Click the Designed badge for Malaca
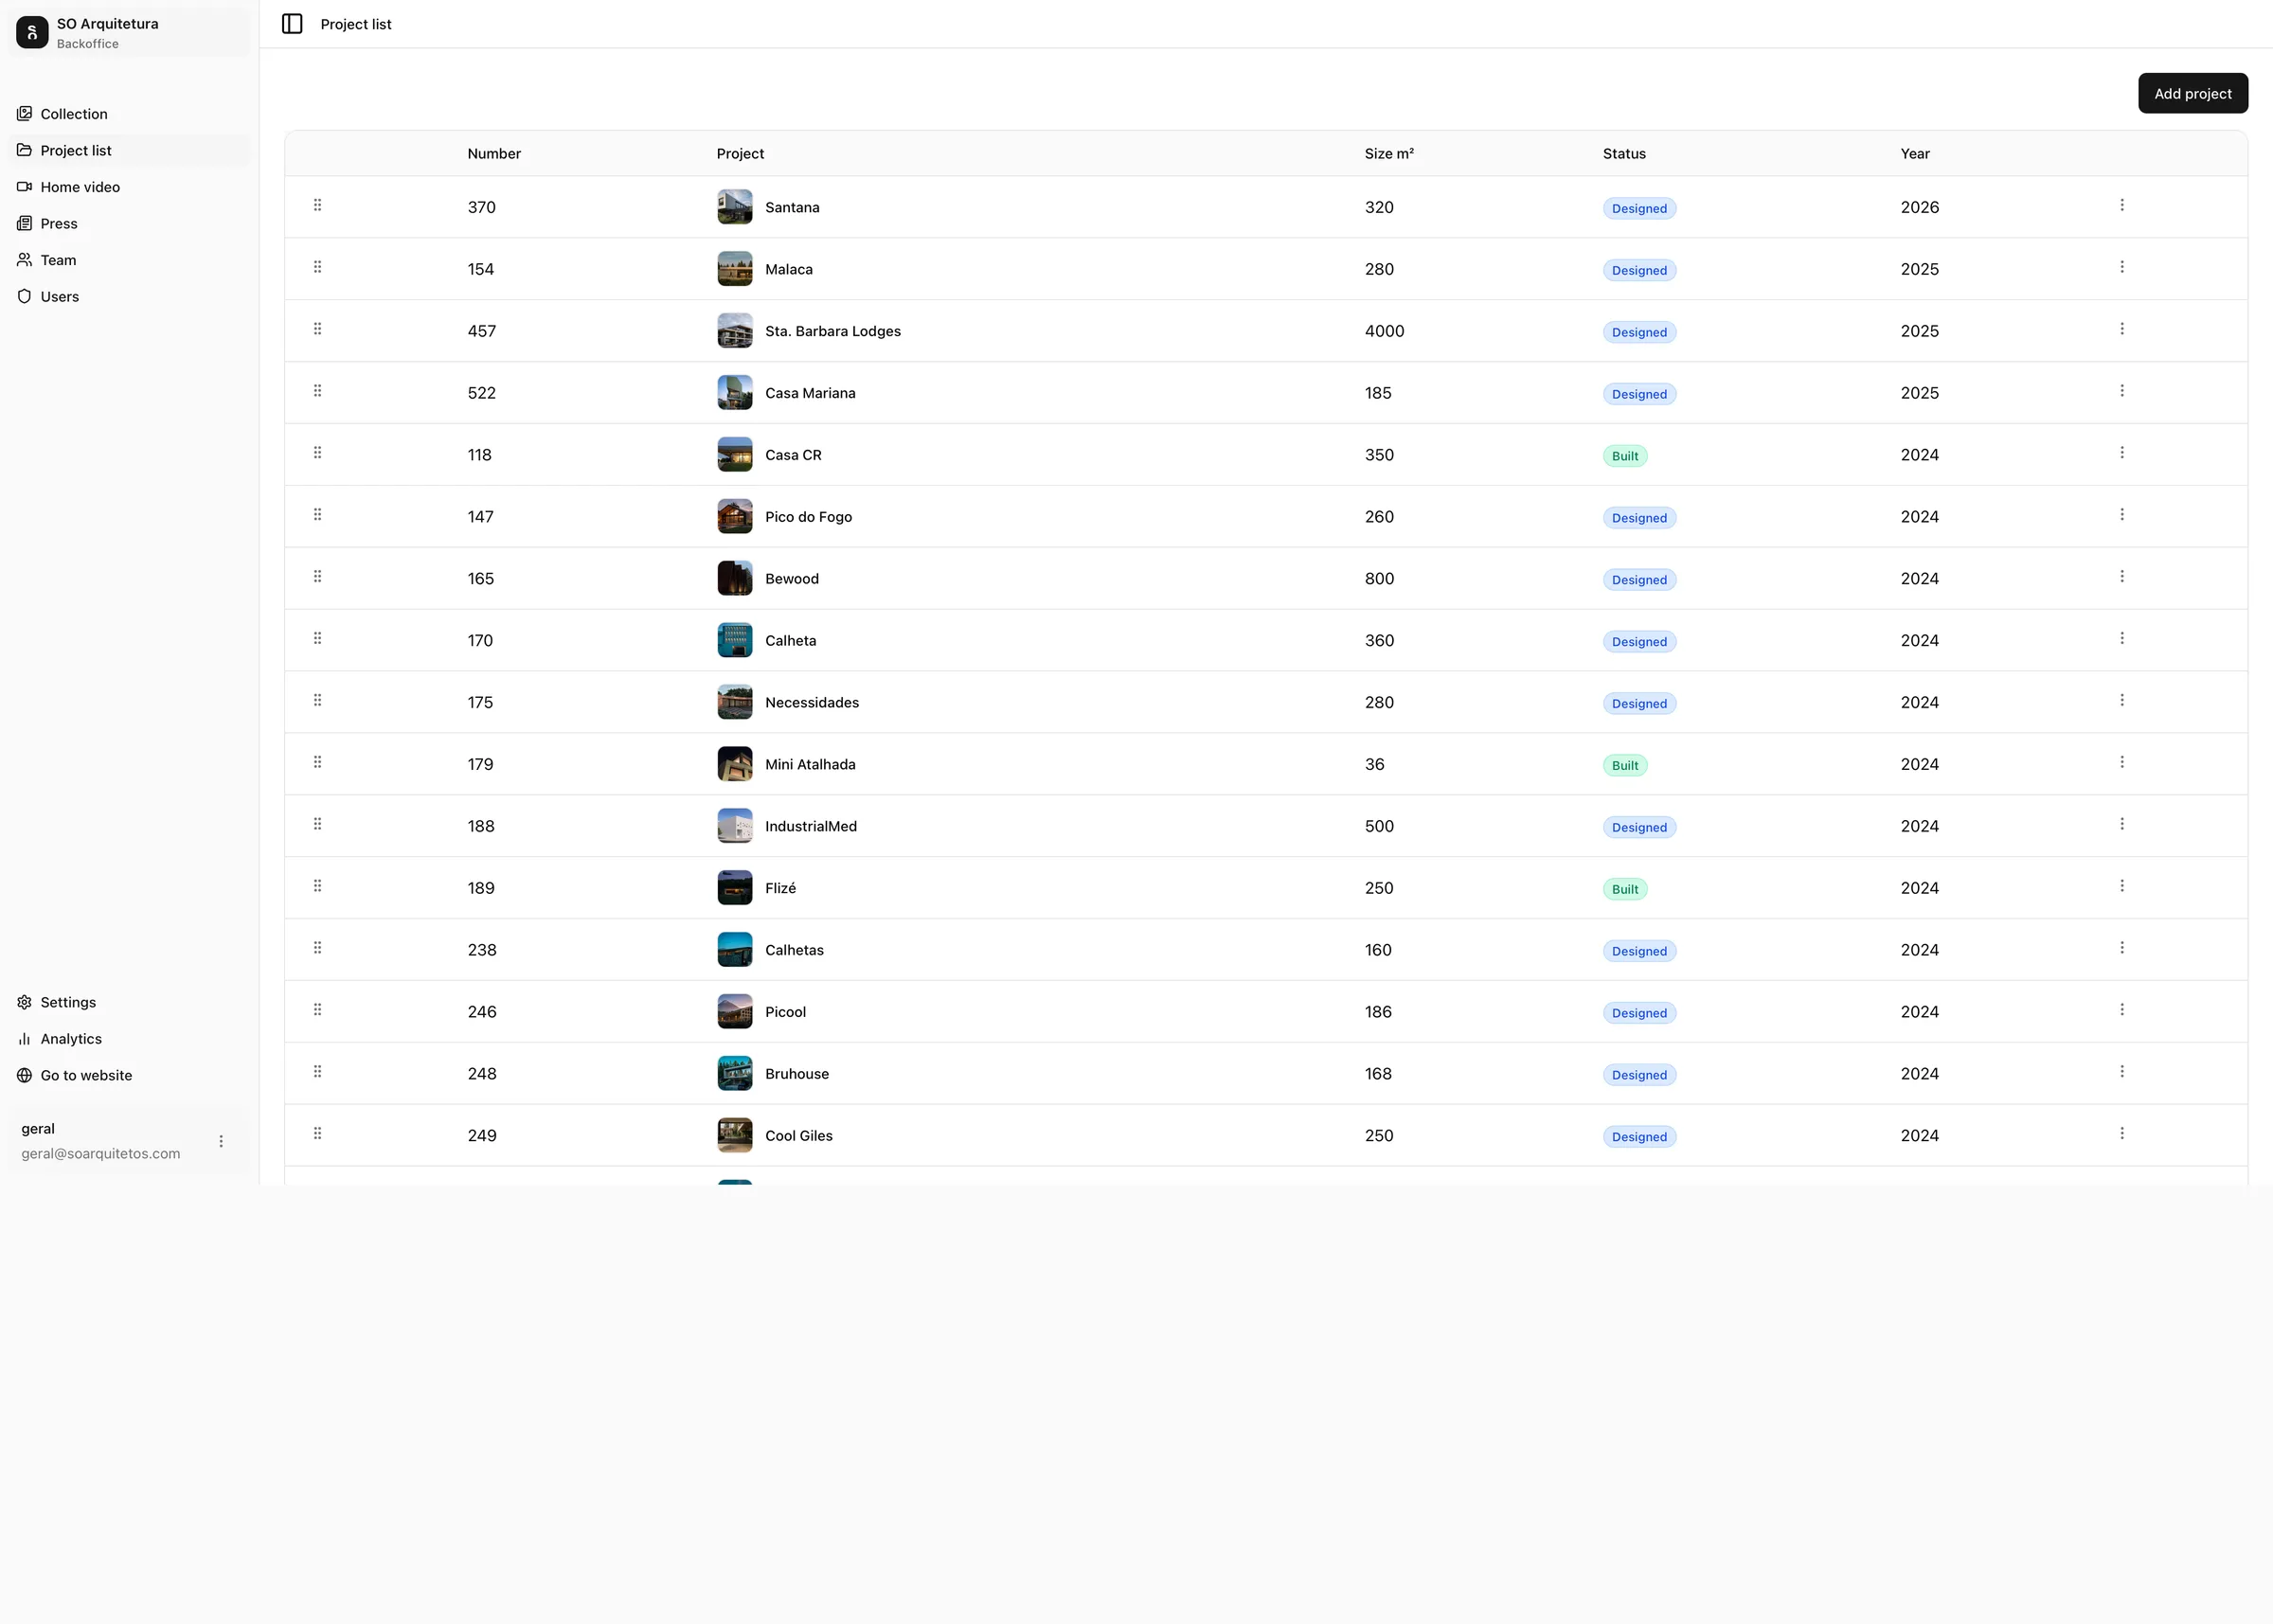Viewport: 2273px width, 1624px height. 1639,270
